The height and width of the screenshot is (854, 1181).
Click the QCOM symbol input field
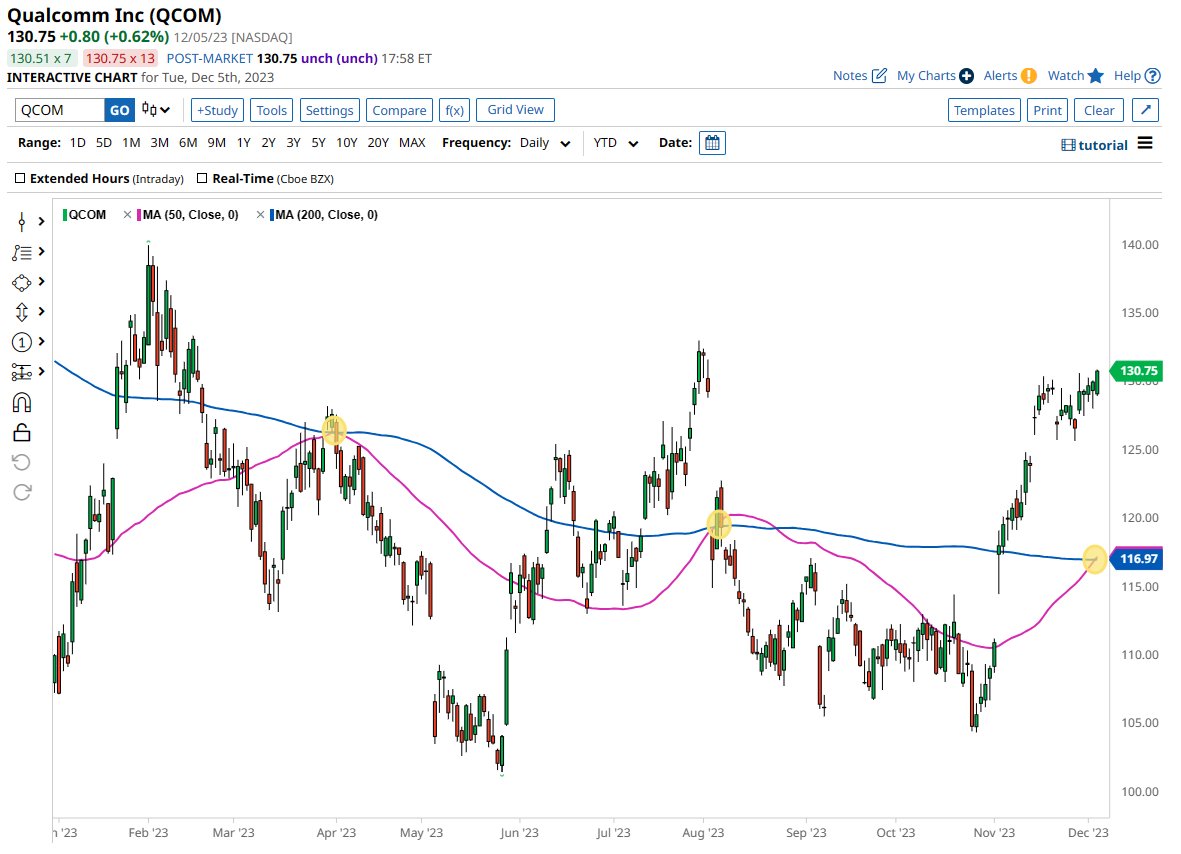tap(60, 110)
